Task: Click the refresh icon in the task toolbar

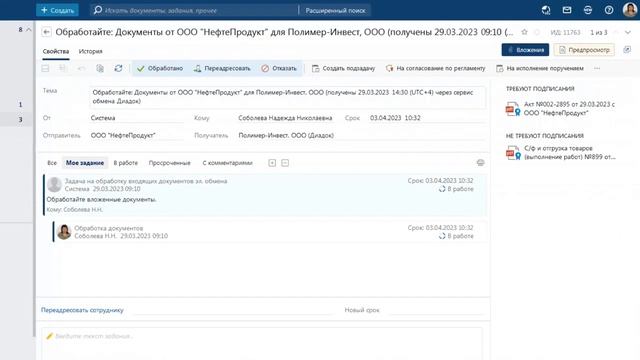Action: coord(118,68)
